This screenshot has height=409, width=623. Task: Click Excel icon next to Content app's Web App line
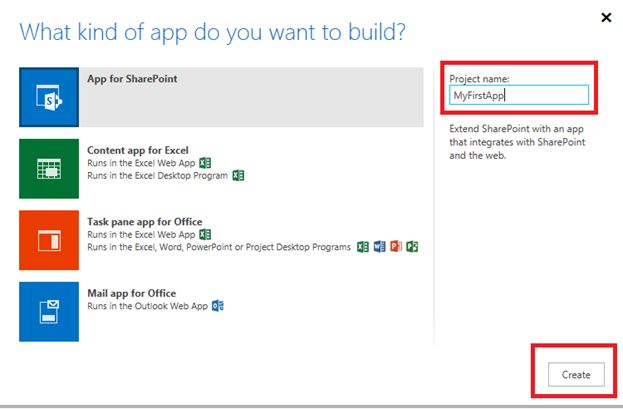(205, 162)
